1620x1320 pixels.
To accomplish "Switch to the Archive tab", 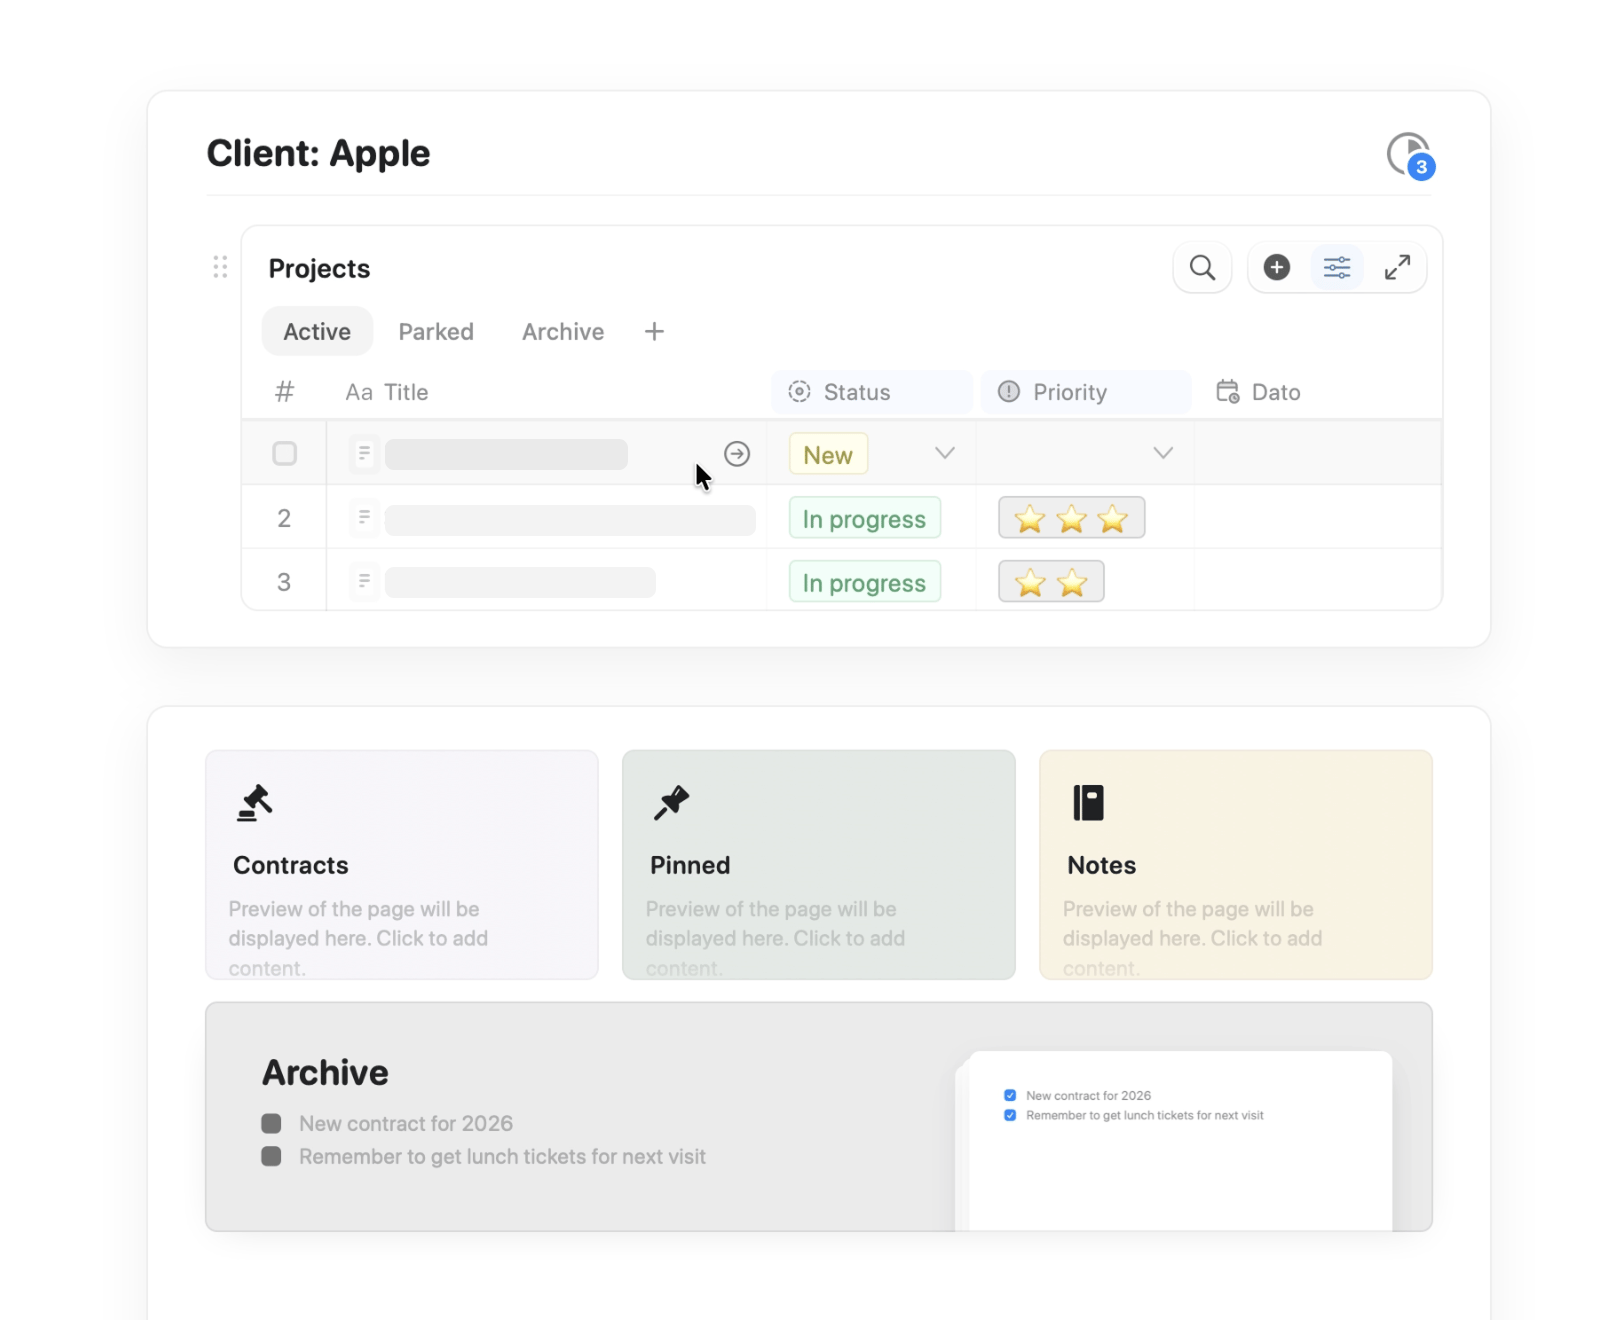I will (x=562, y=331).
